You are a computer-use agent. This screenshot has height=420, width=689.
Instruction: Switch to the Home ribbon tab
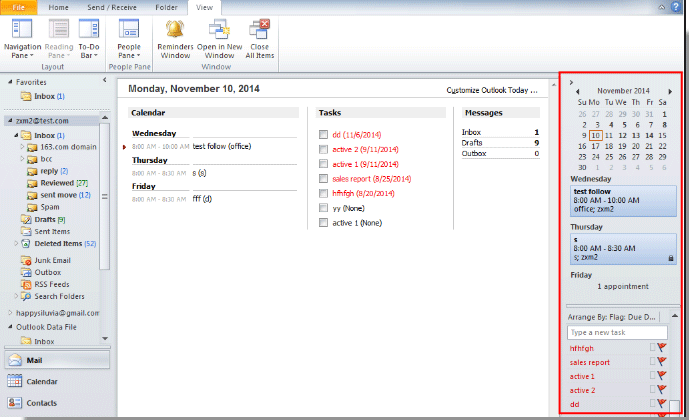[x=59, y=7]
